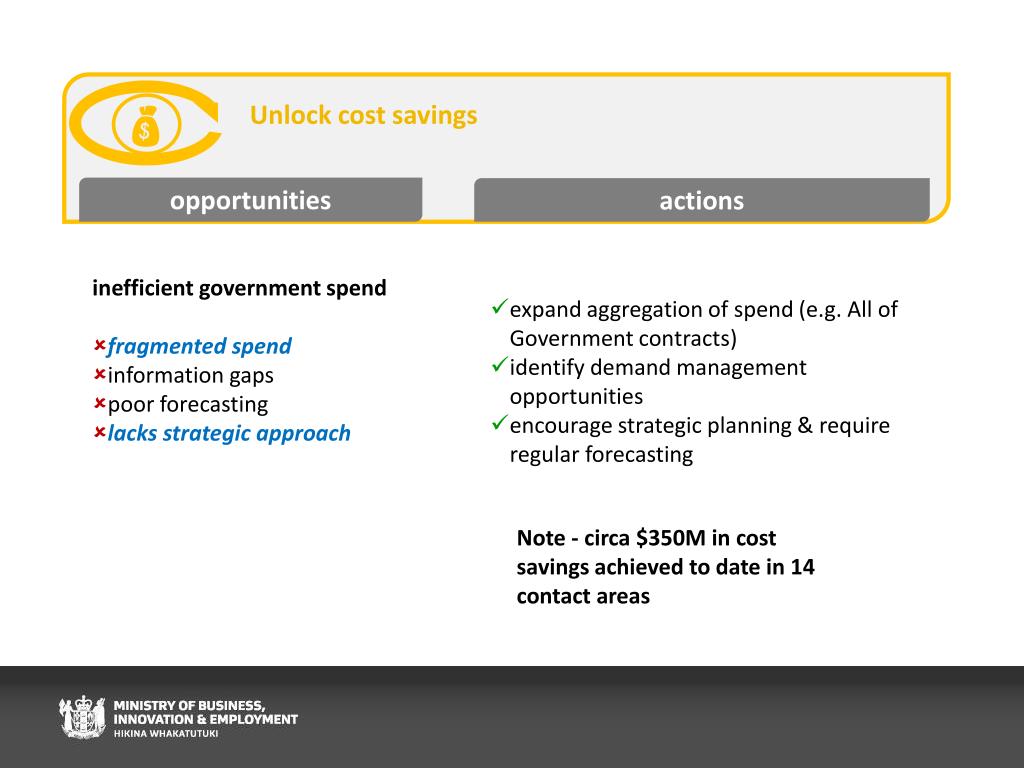
Task: Click the red cross beside 'poor forecasting'
Action: [99, 403]
